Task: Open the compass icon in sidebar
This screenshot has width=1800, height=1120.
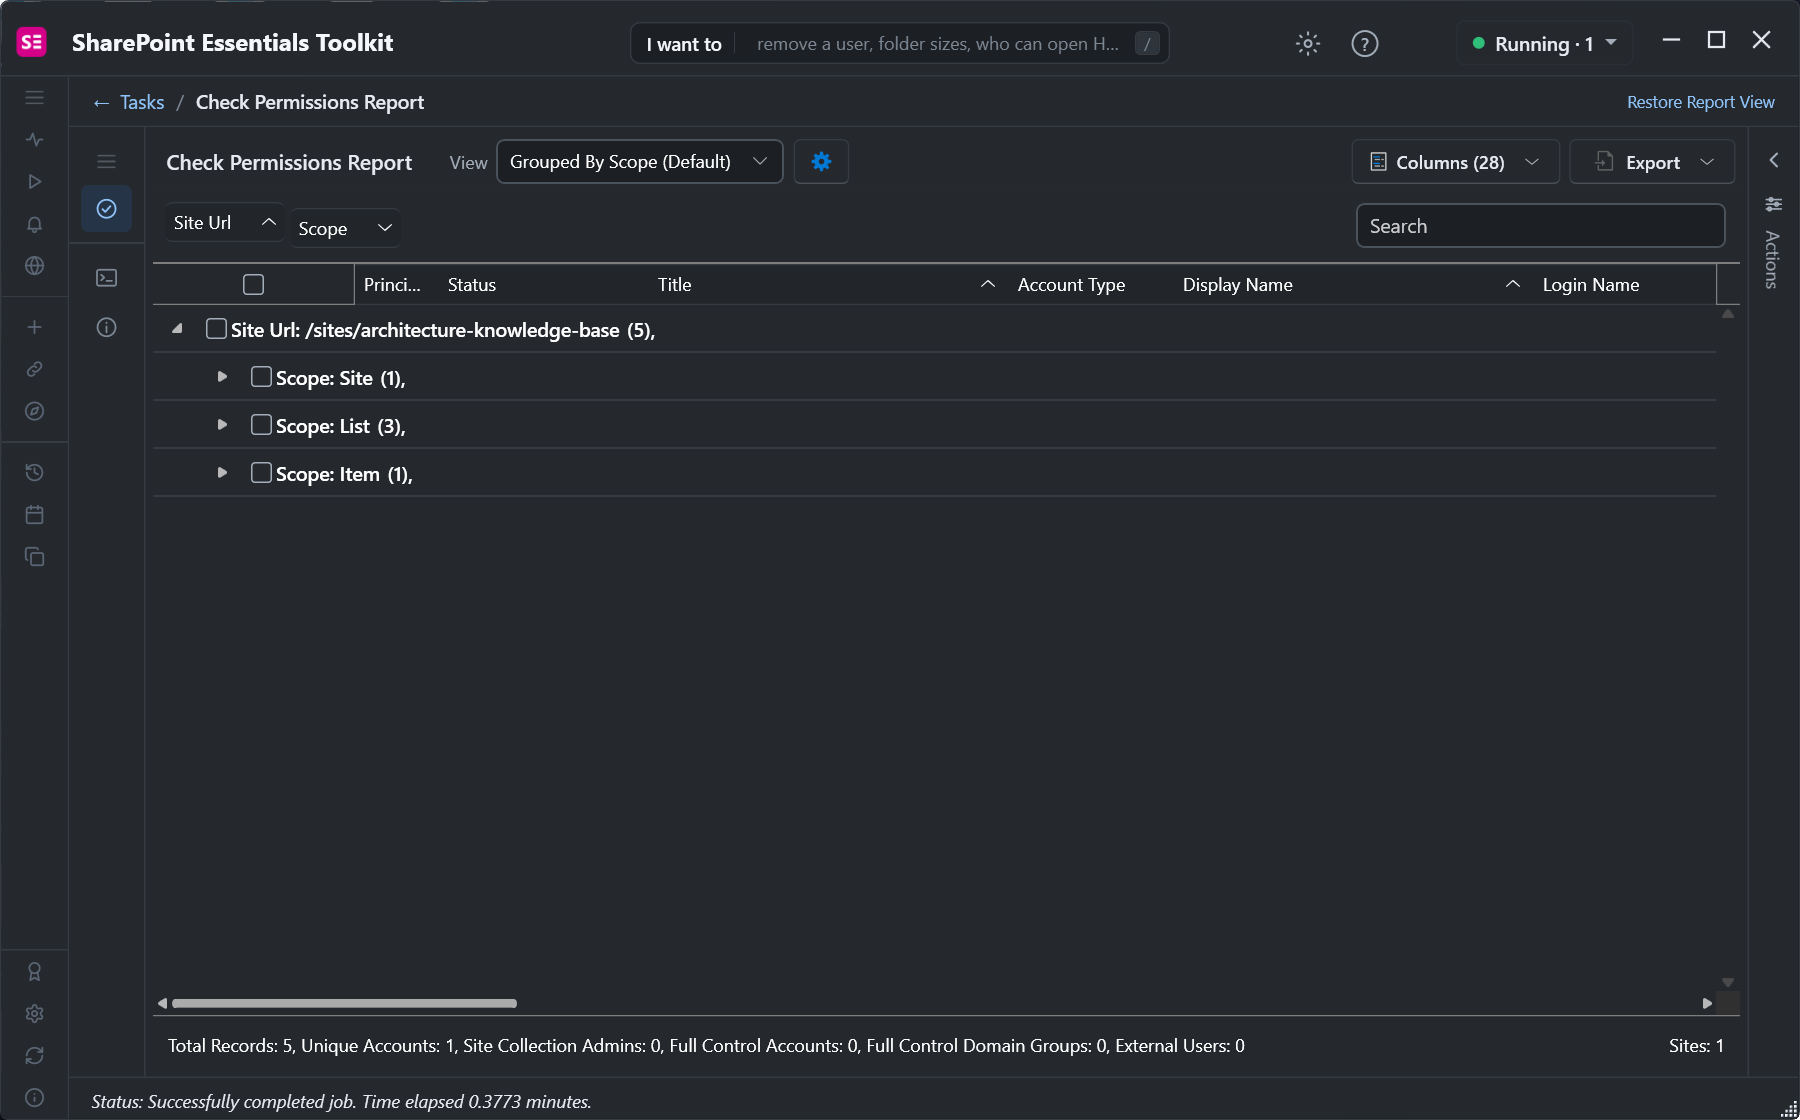Action: [x=35, y=411]
